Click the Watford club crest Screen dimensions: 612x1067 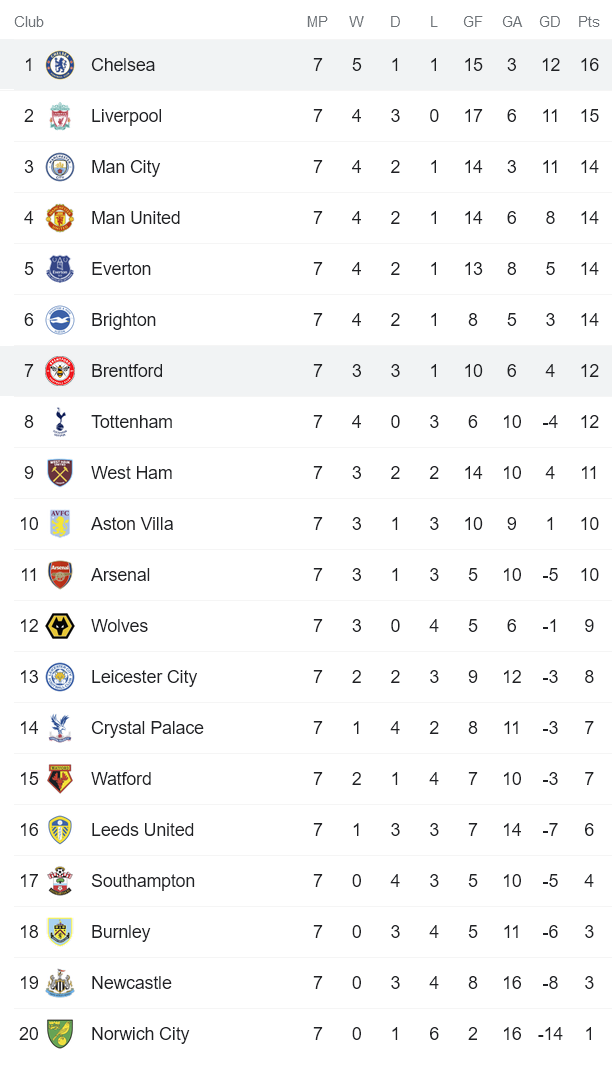click(x=60, y=779)
